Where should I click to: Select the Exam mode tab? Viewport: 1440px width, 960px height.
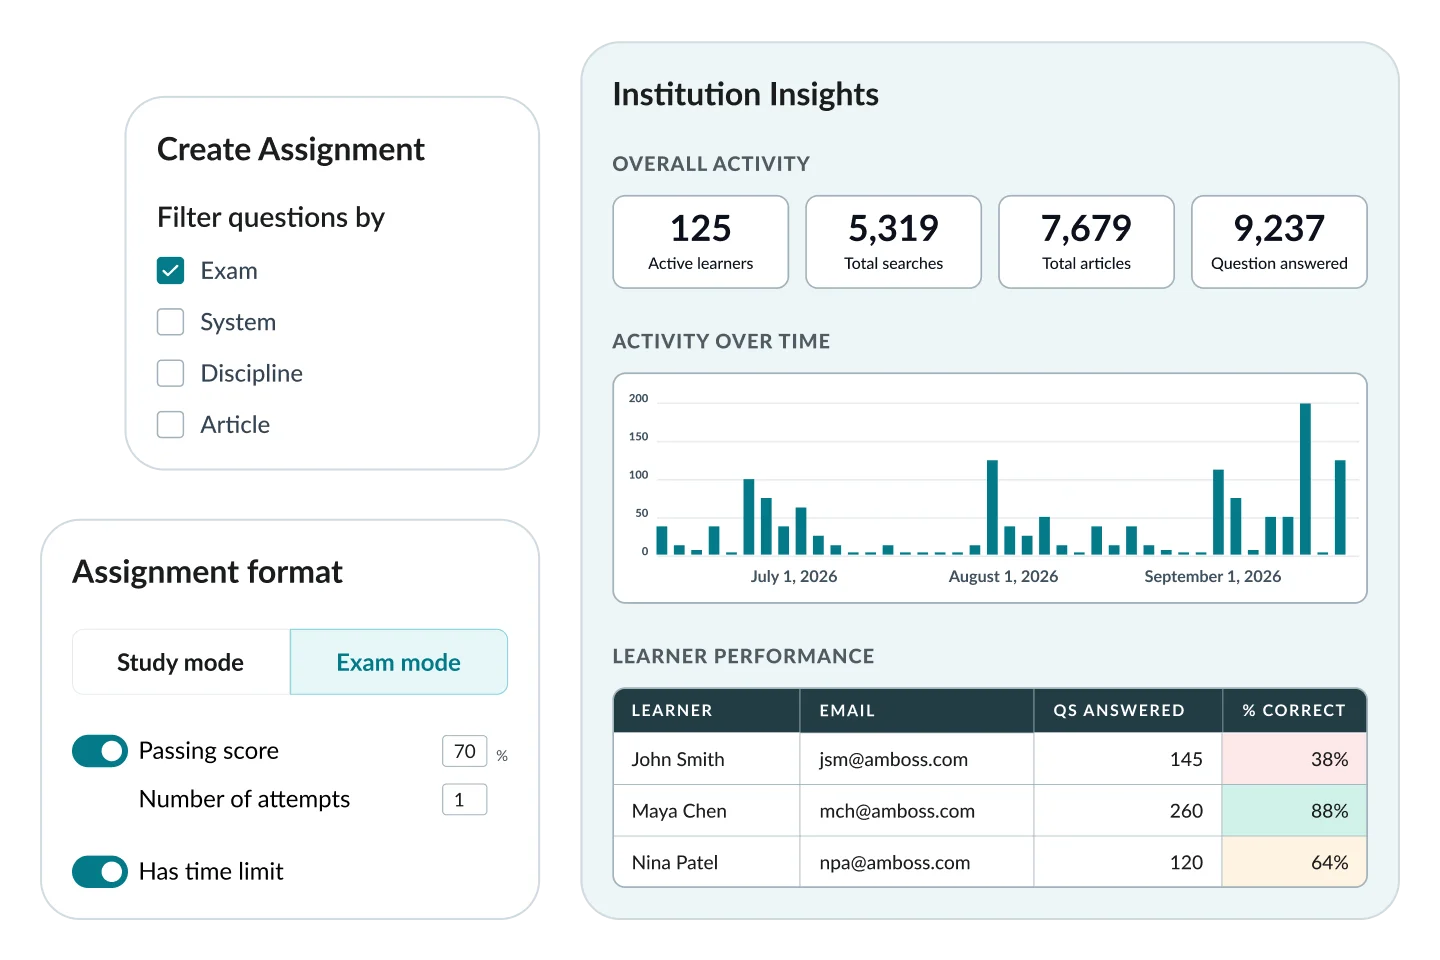click(x=398, y=661)
